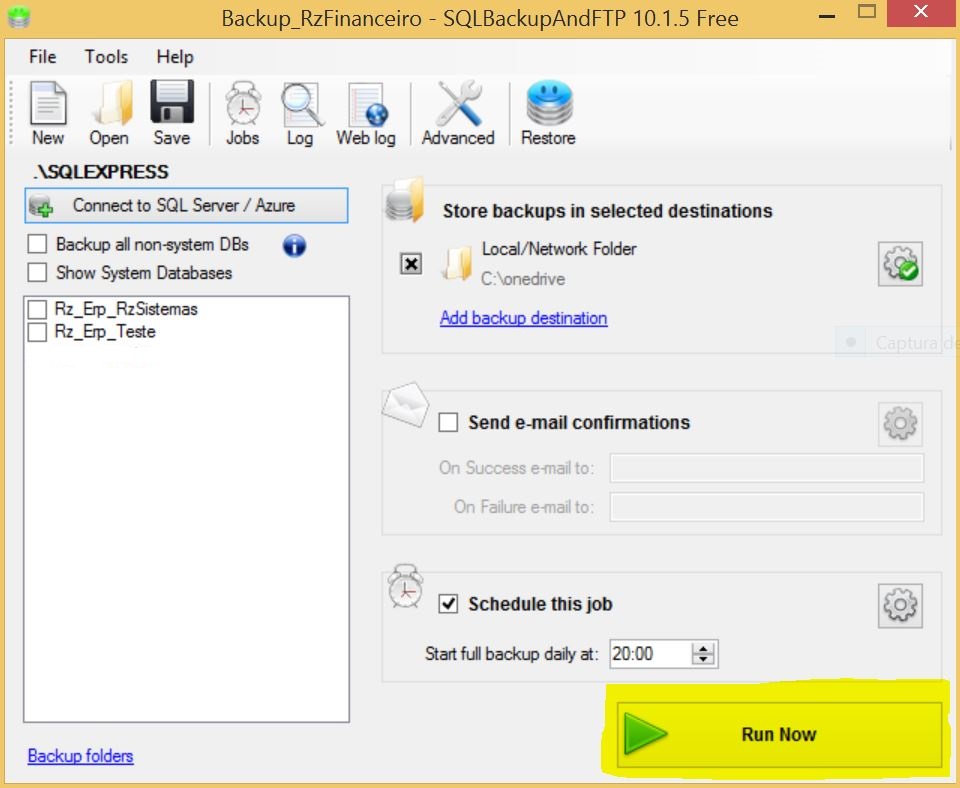Click the New job toolbar icon
960x788 pixels.
[47, 114]
